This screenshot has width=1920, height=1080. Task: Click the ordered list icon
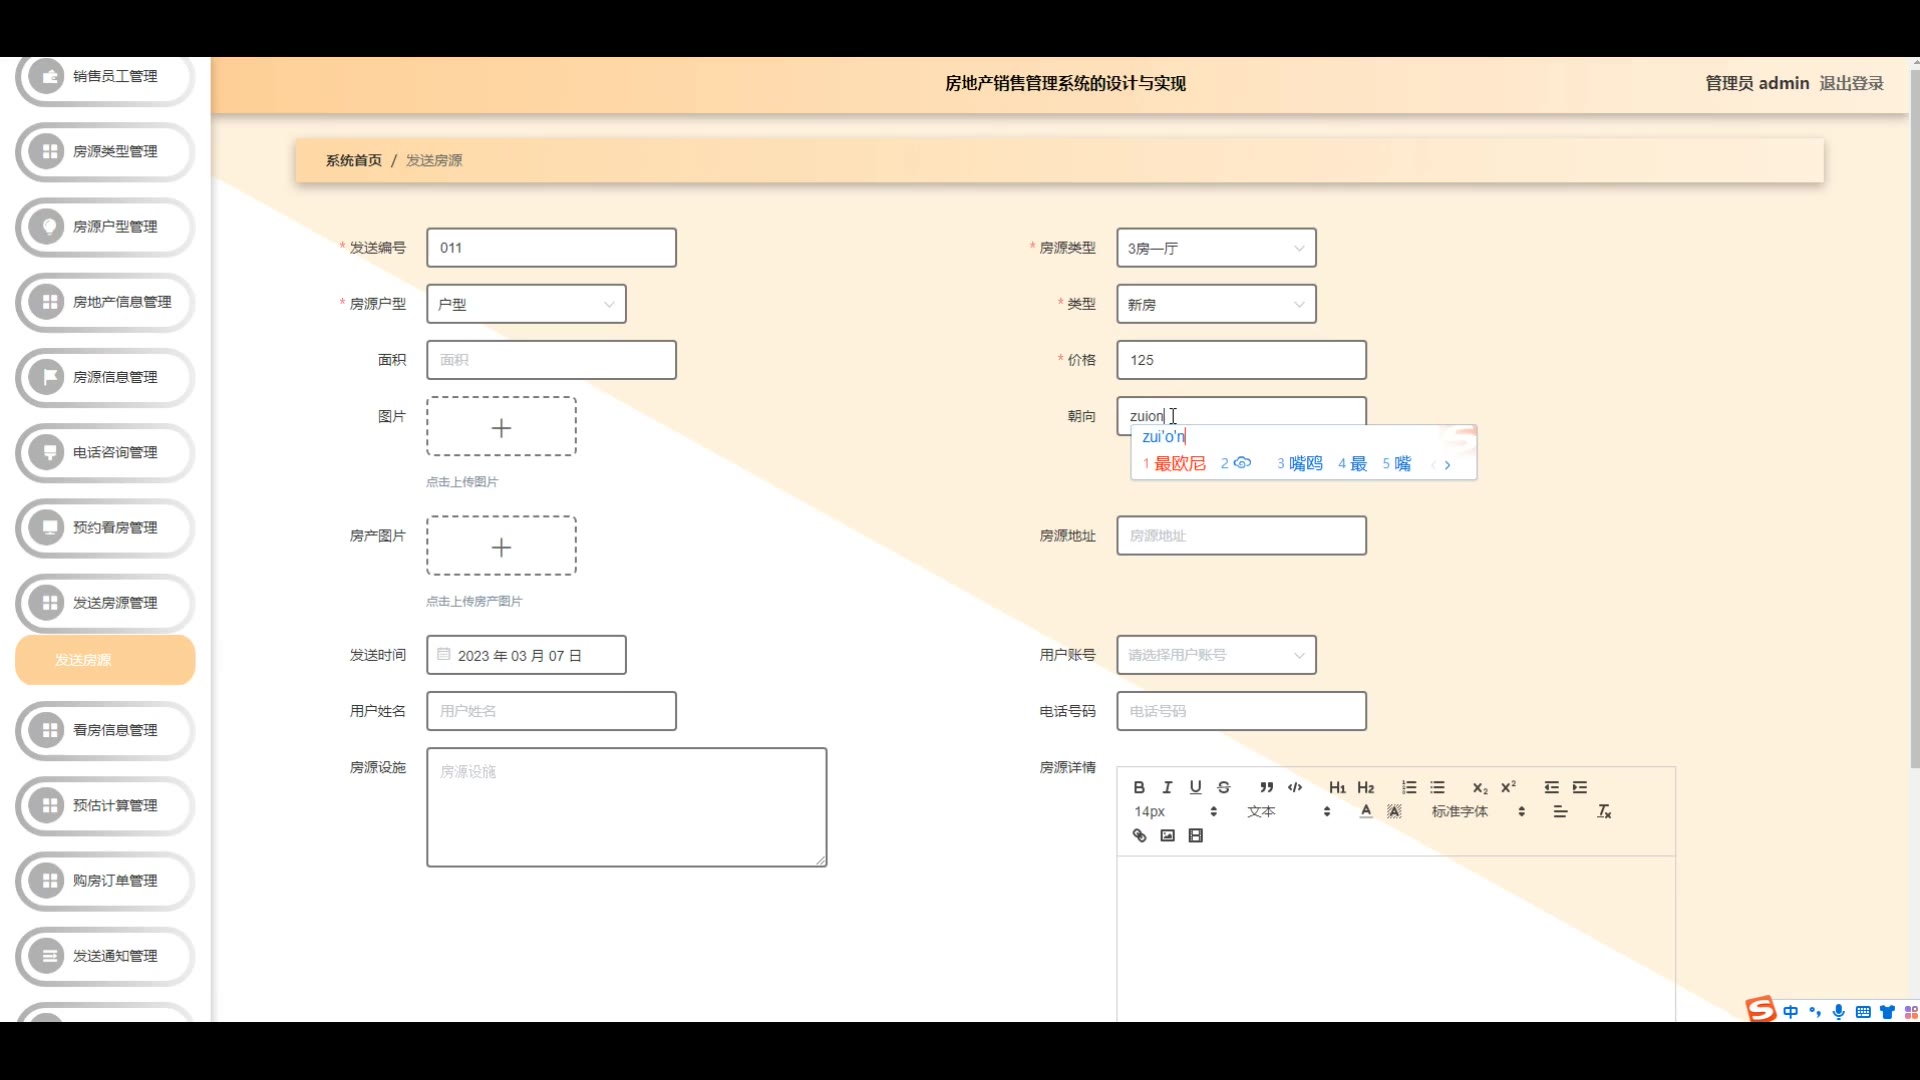point(1409,787)
